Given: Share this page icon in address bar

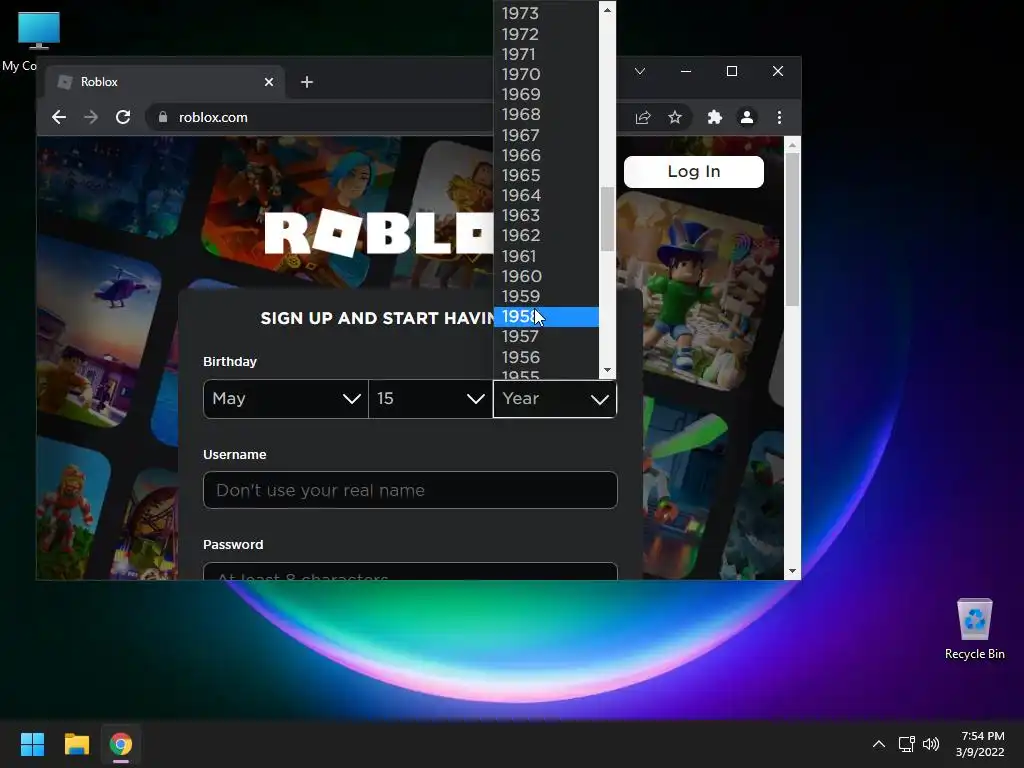Looking at the screenshot, I should click(643, 118).
